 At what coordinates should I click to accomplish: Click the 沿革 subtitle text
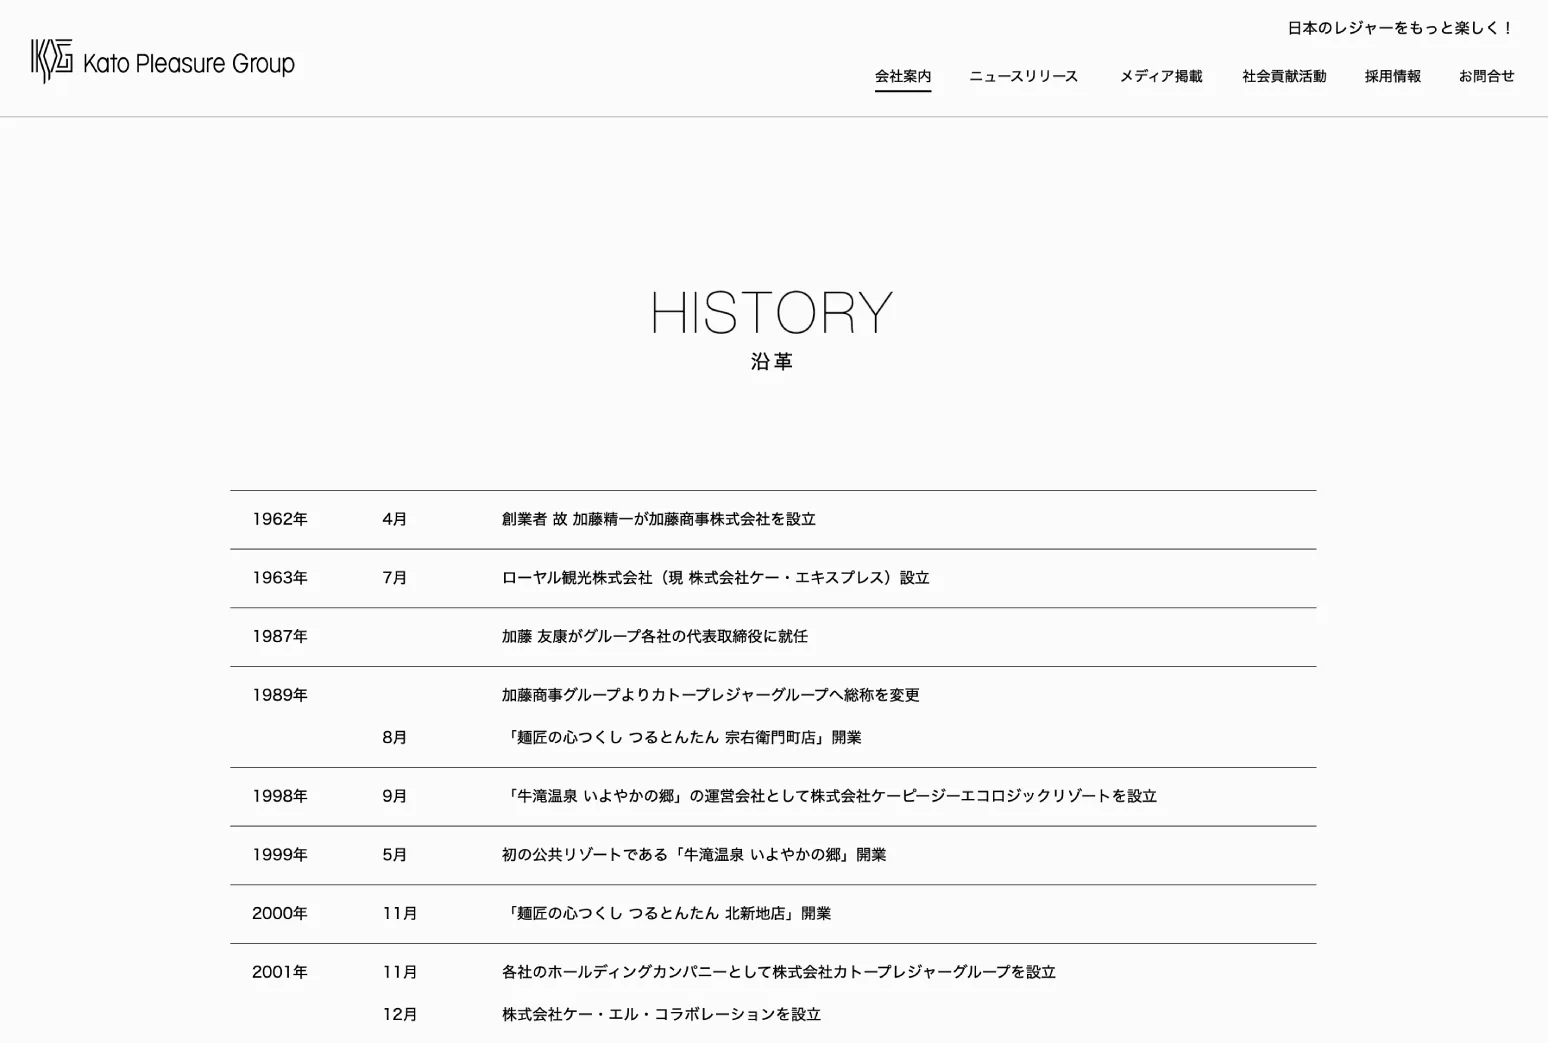tap(772, 362)
